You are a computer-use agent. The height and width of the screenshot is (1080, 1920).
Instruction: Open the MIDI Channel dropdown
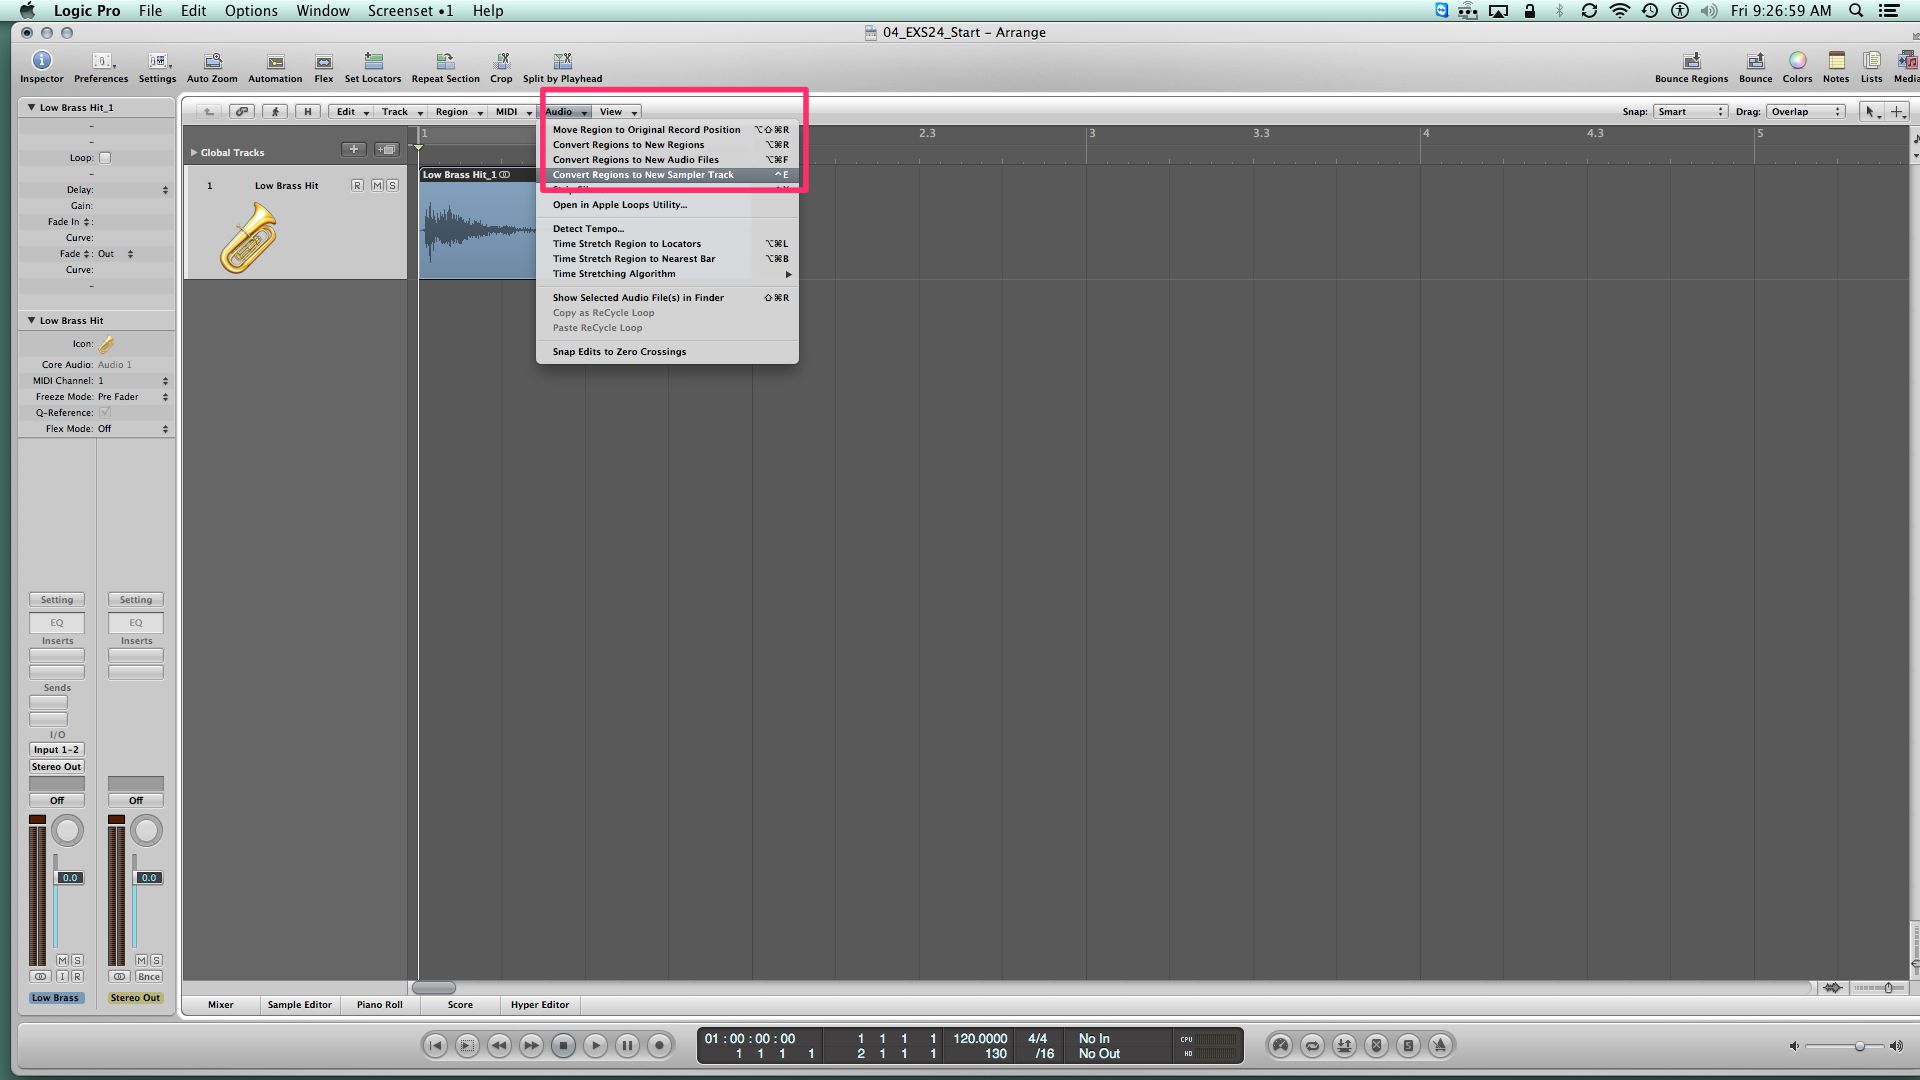(133, 381)
